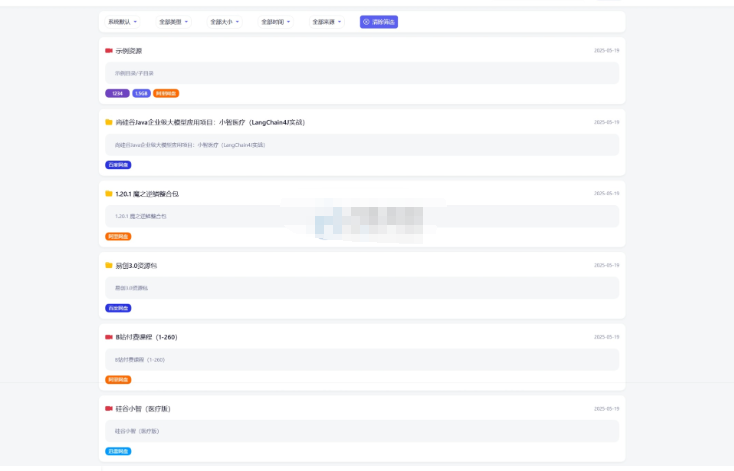Open the 硅谷小智 (医疗版) title
This screenshot has height=471, width=734.
[x=143, y=409]
